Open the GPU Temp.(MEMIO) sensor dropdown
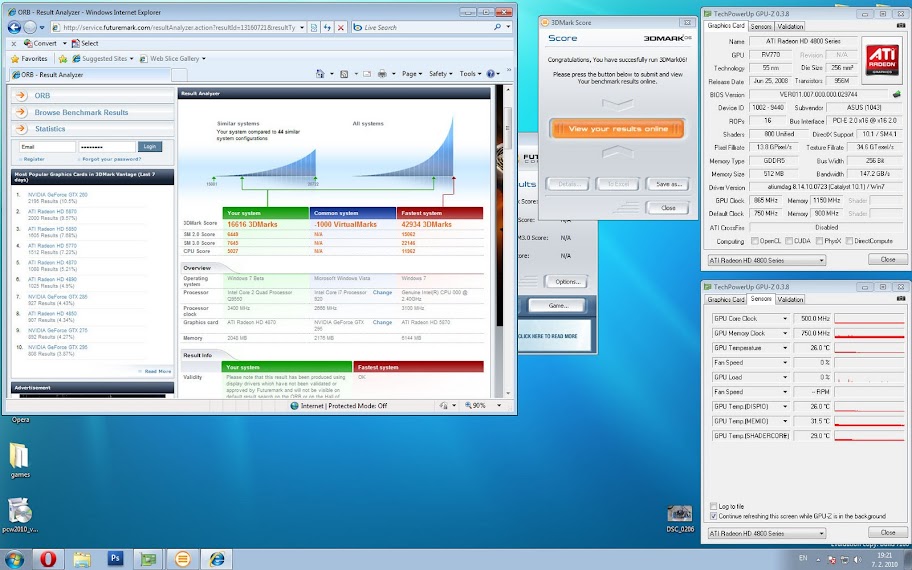This screenshot has width=912, height=570. (x=785, y=421)
